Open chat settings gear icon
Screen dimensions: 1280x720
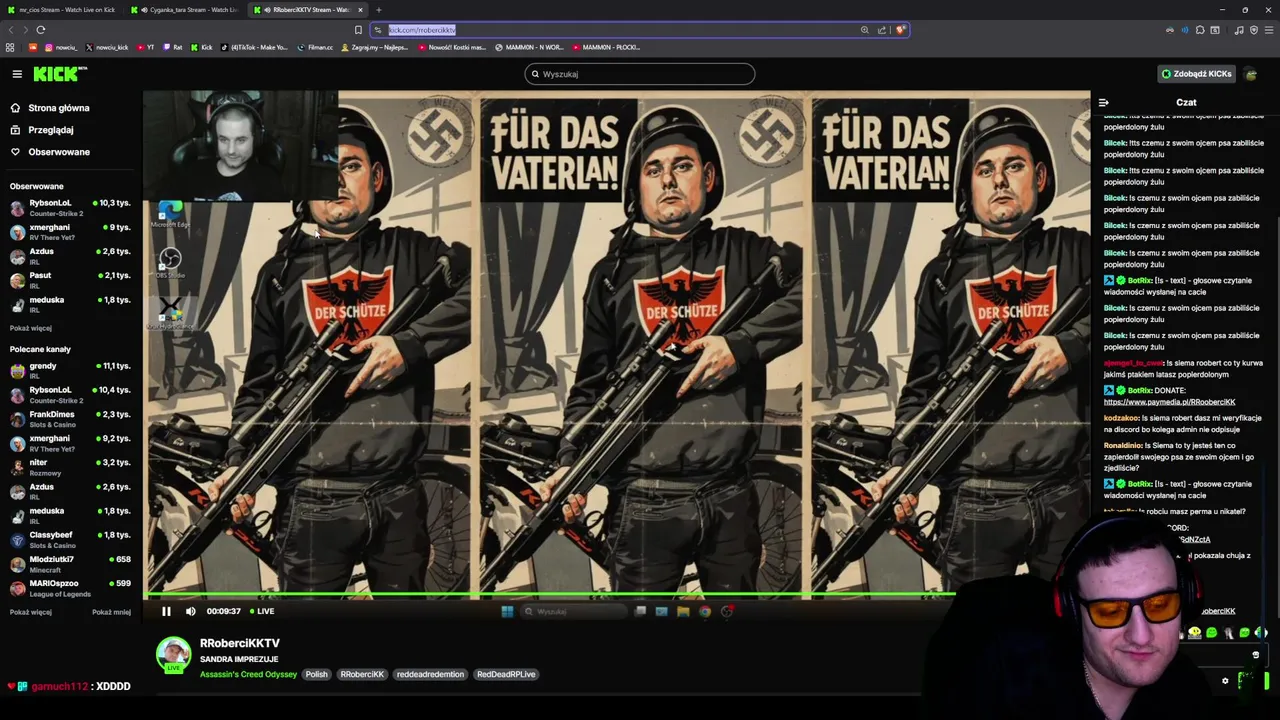click(x=1225, y=681)
